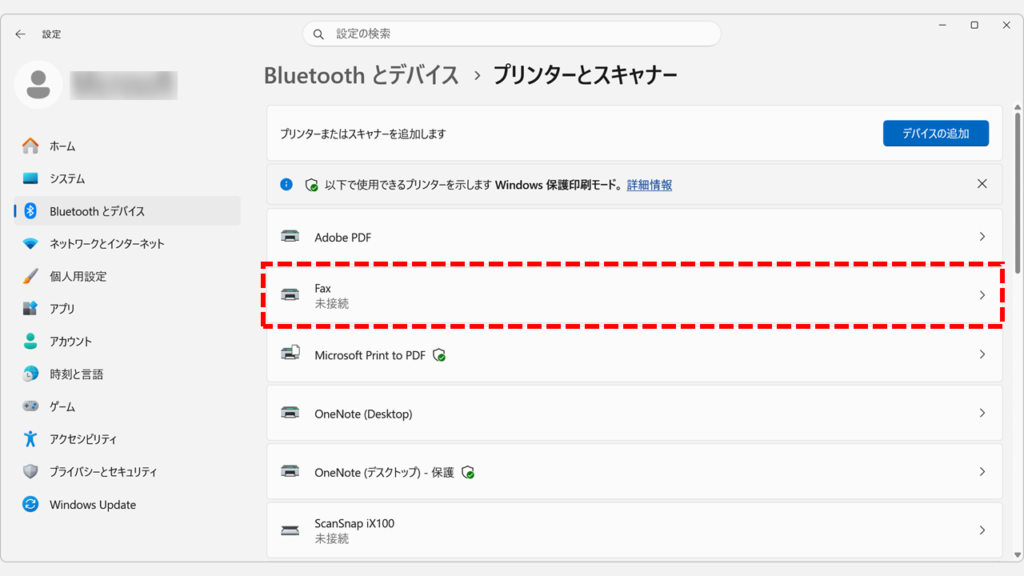This screenshot has width=1024, height=576.
Task: Open OneNote (Desktop) row chevron
Action: (982, 413)
